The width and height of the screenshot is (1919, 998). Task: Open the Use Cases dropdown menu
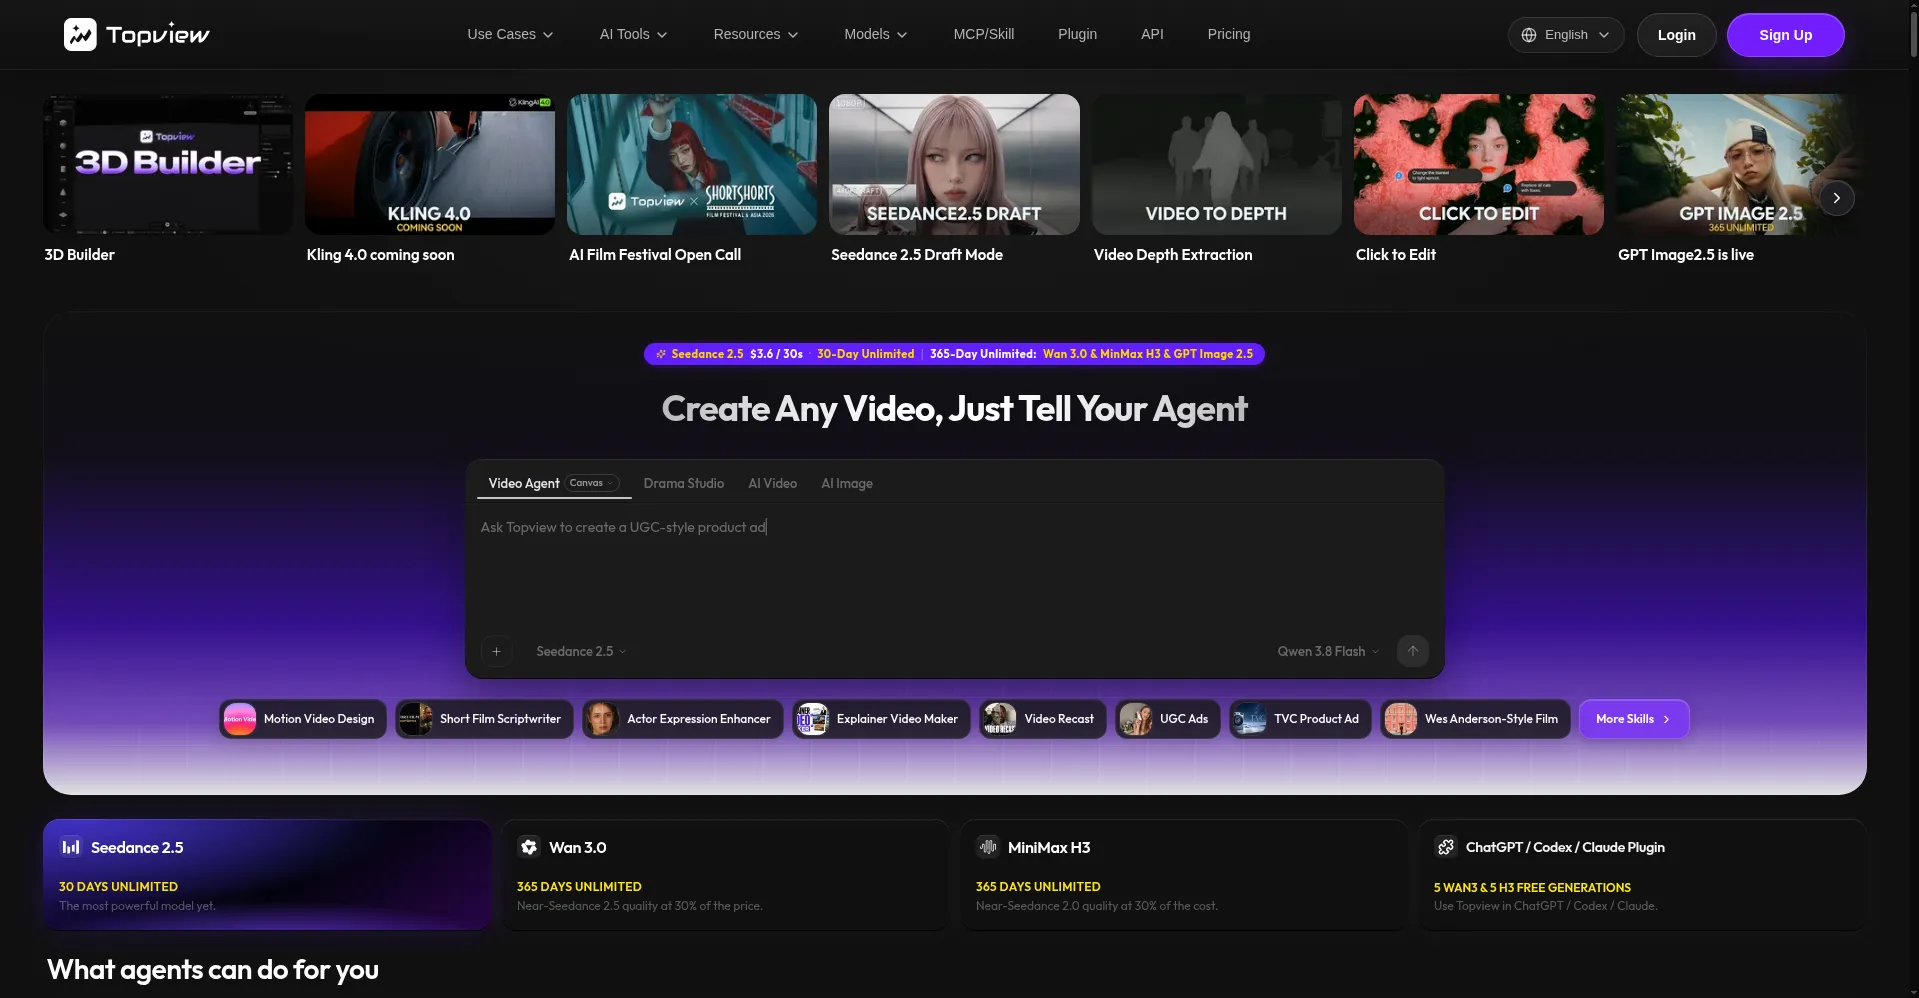tap(510, 34)
